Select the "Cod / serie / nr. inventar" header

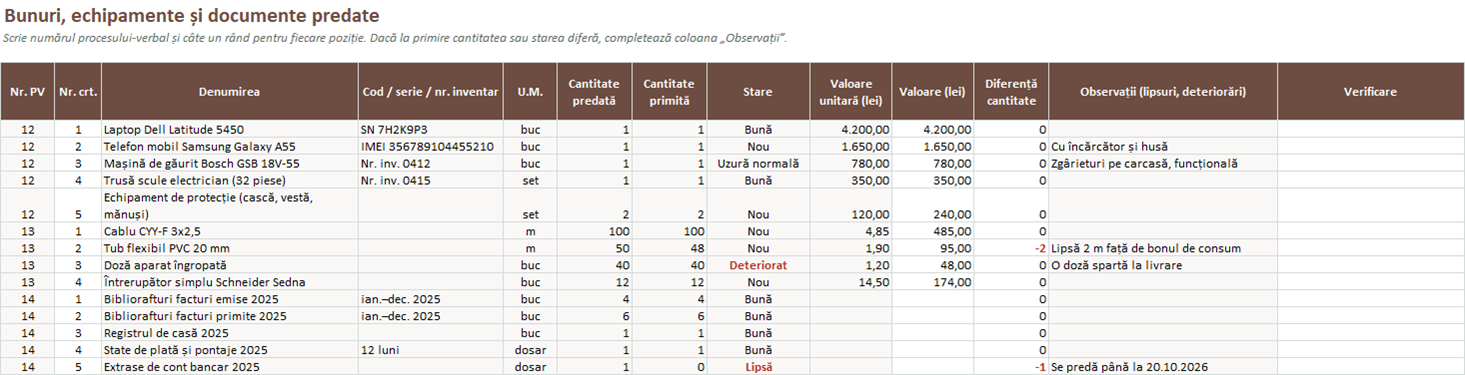point(430,91)
